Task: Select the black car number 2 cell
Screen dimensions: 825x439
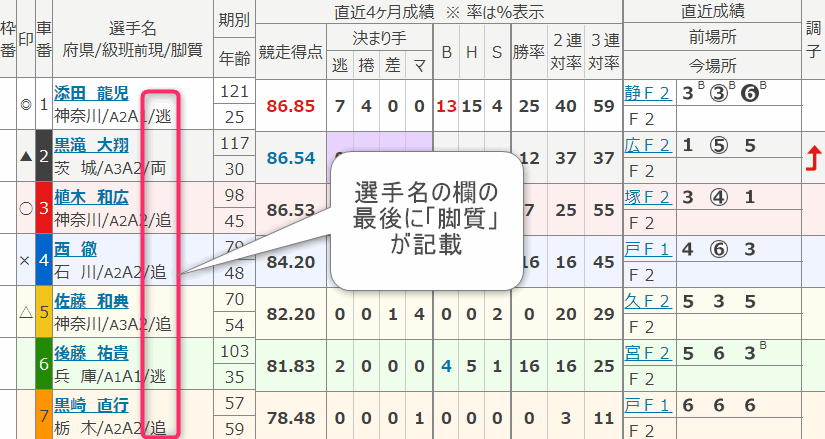Action: coord(44,156)
